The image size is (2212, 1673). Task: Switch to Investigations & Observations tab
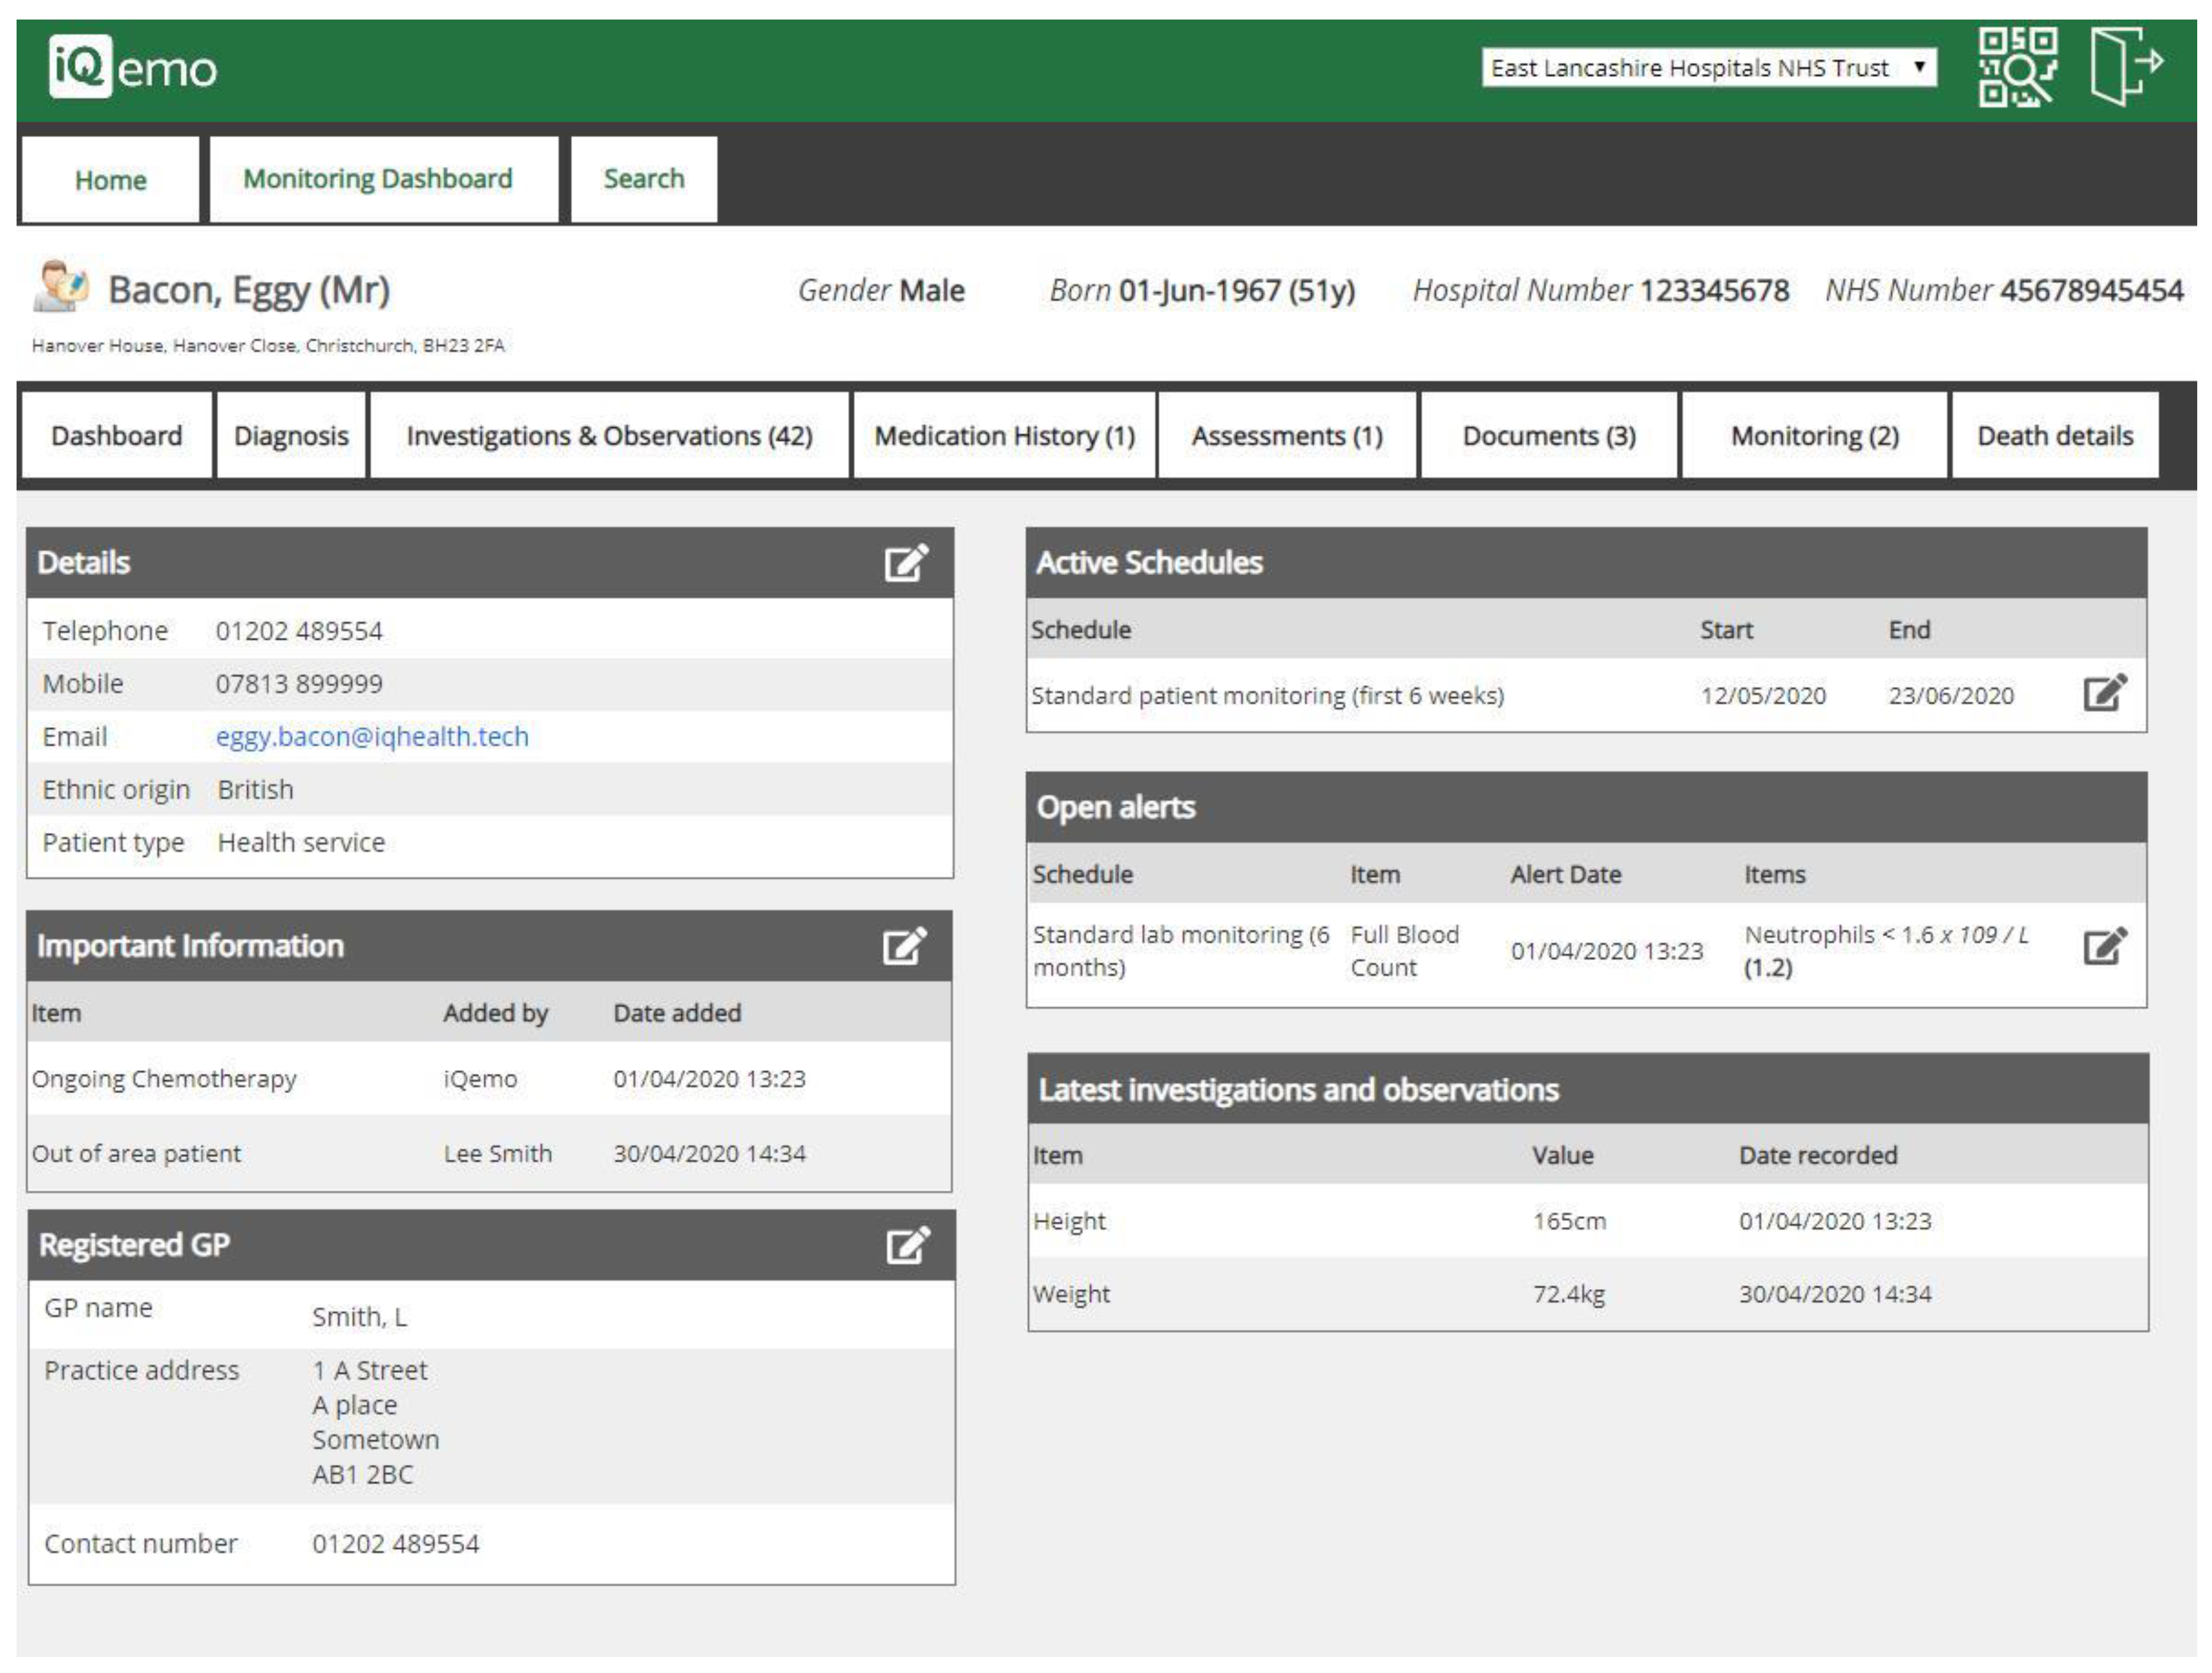point(609,436)
